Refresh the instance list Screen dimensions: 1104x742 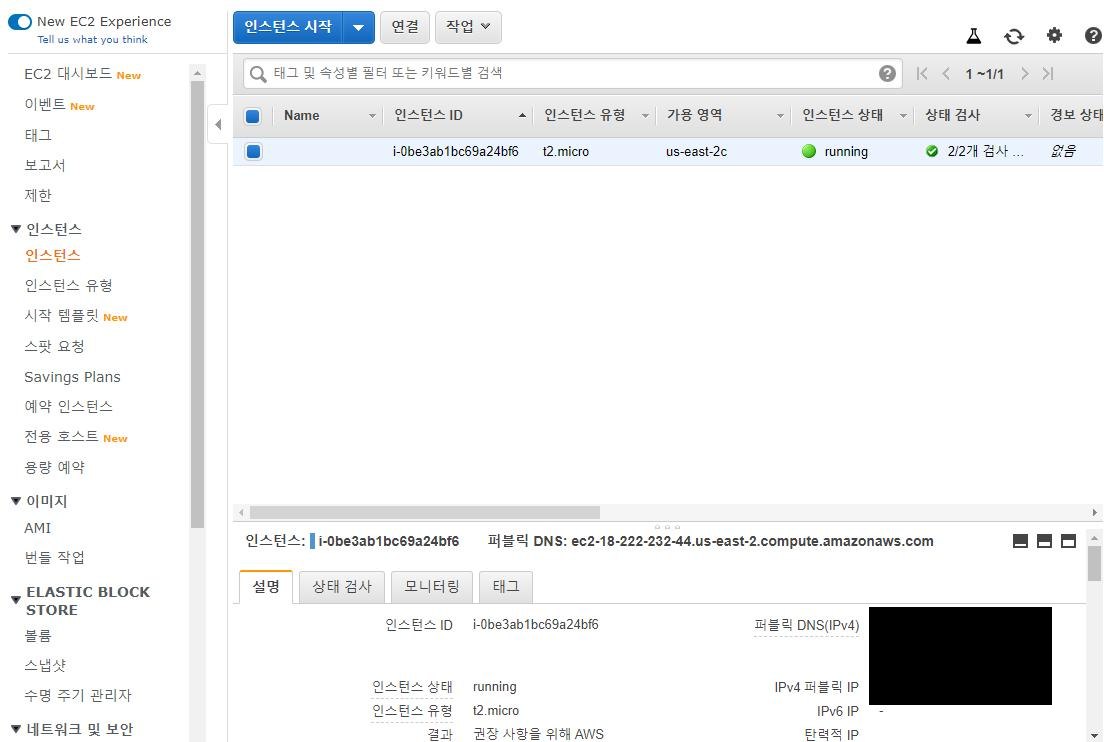pos(1014,36)
